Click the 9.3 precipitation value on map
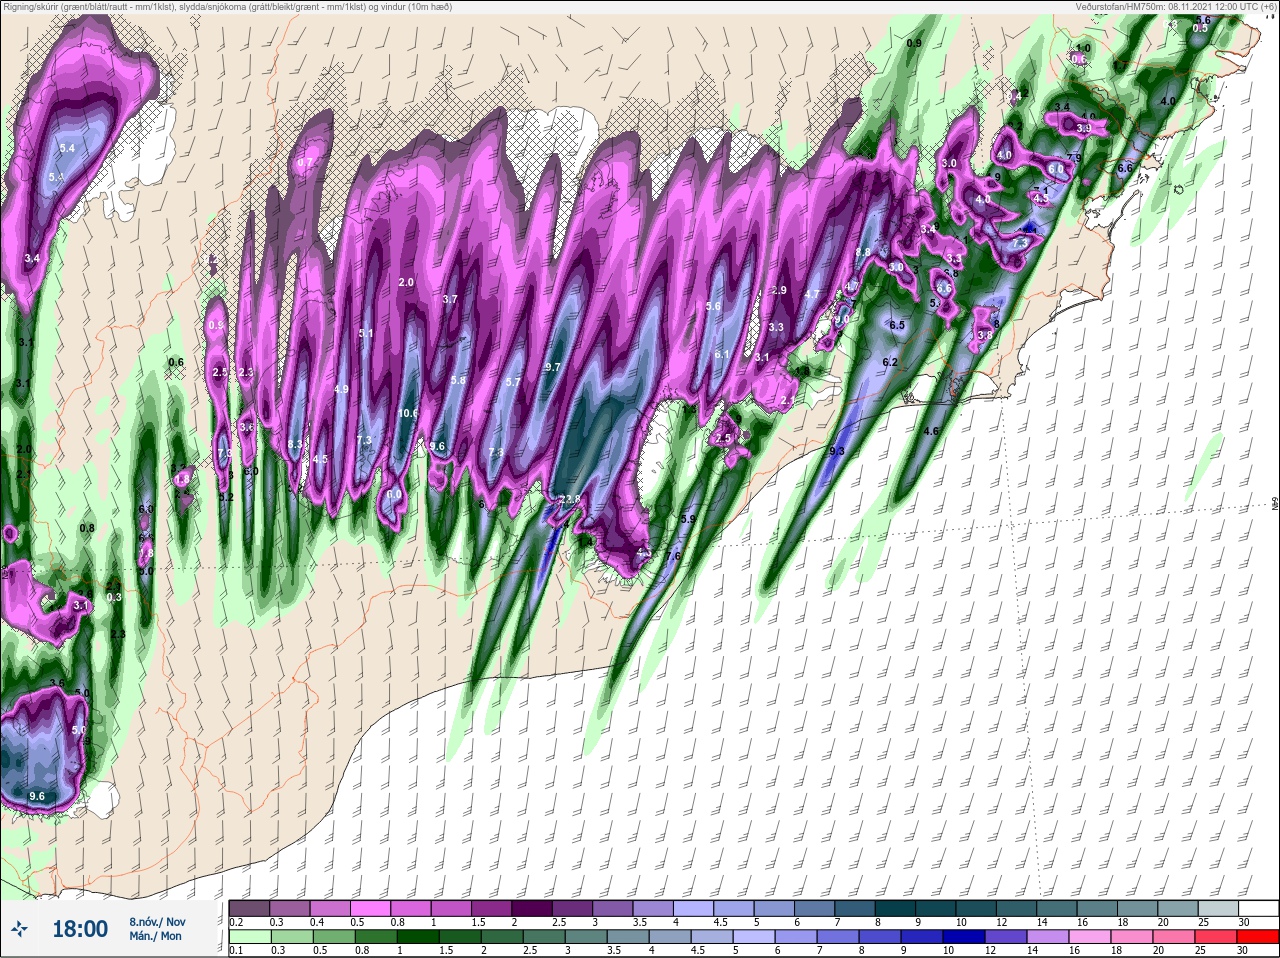 [x=837, y=451]
